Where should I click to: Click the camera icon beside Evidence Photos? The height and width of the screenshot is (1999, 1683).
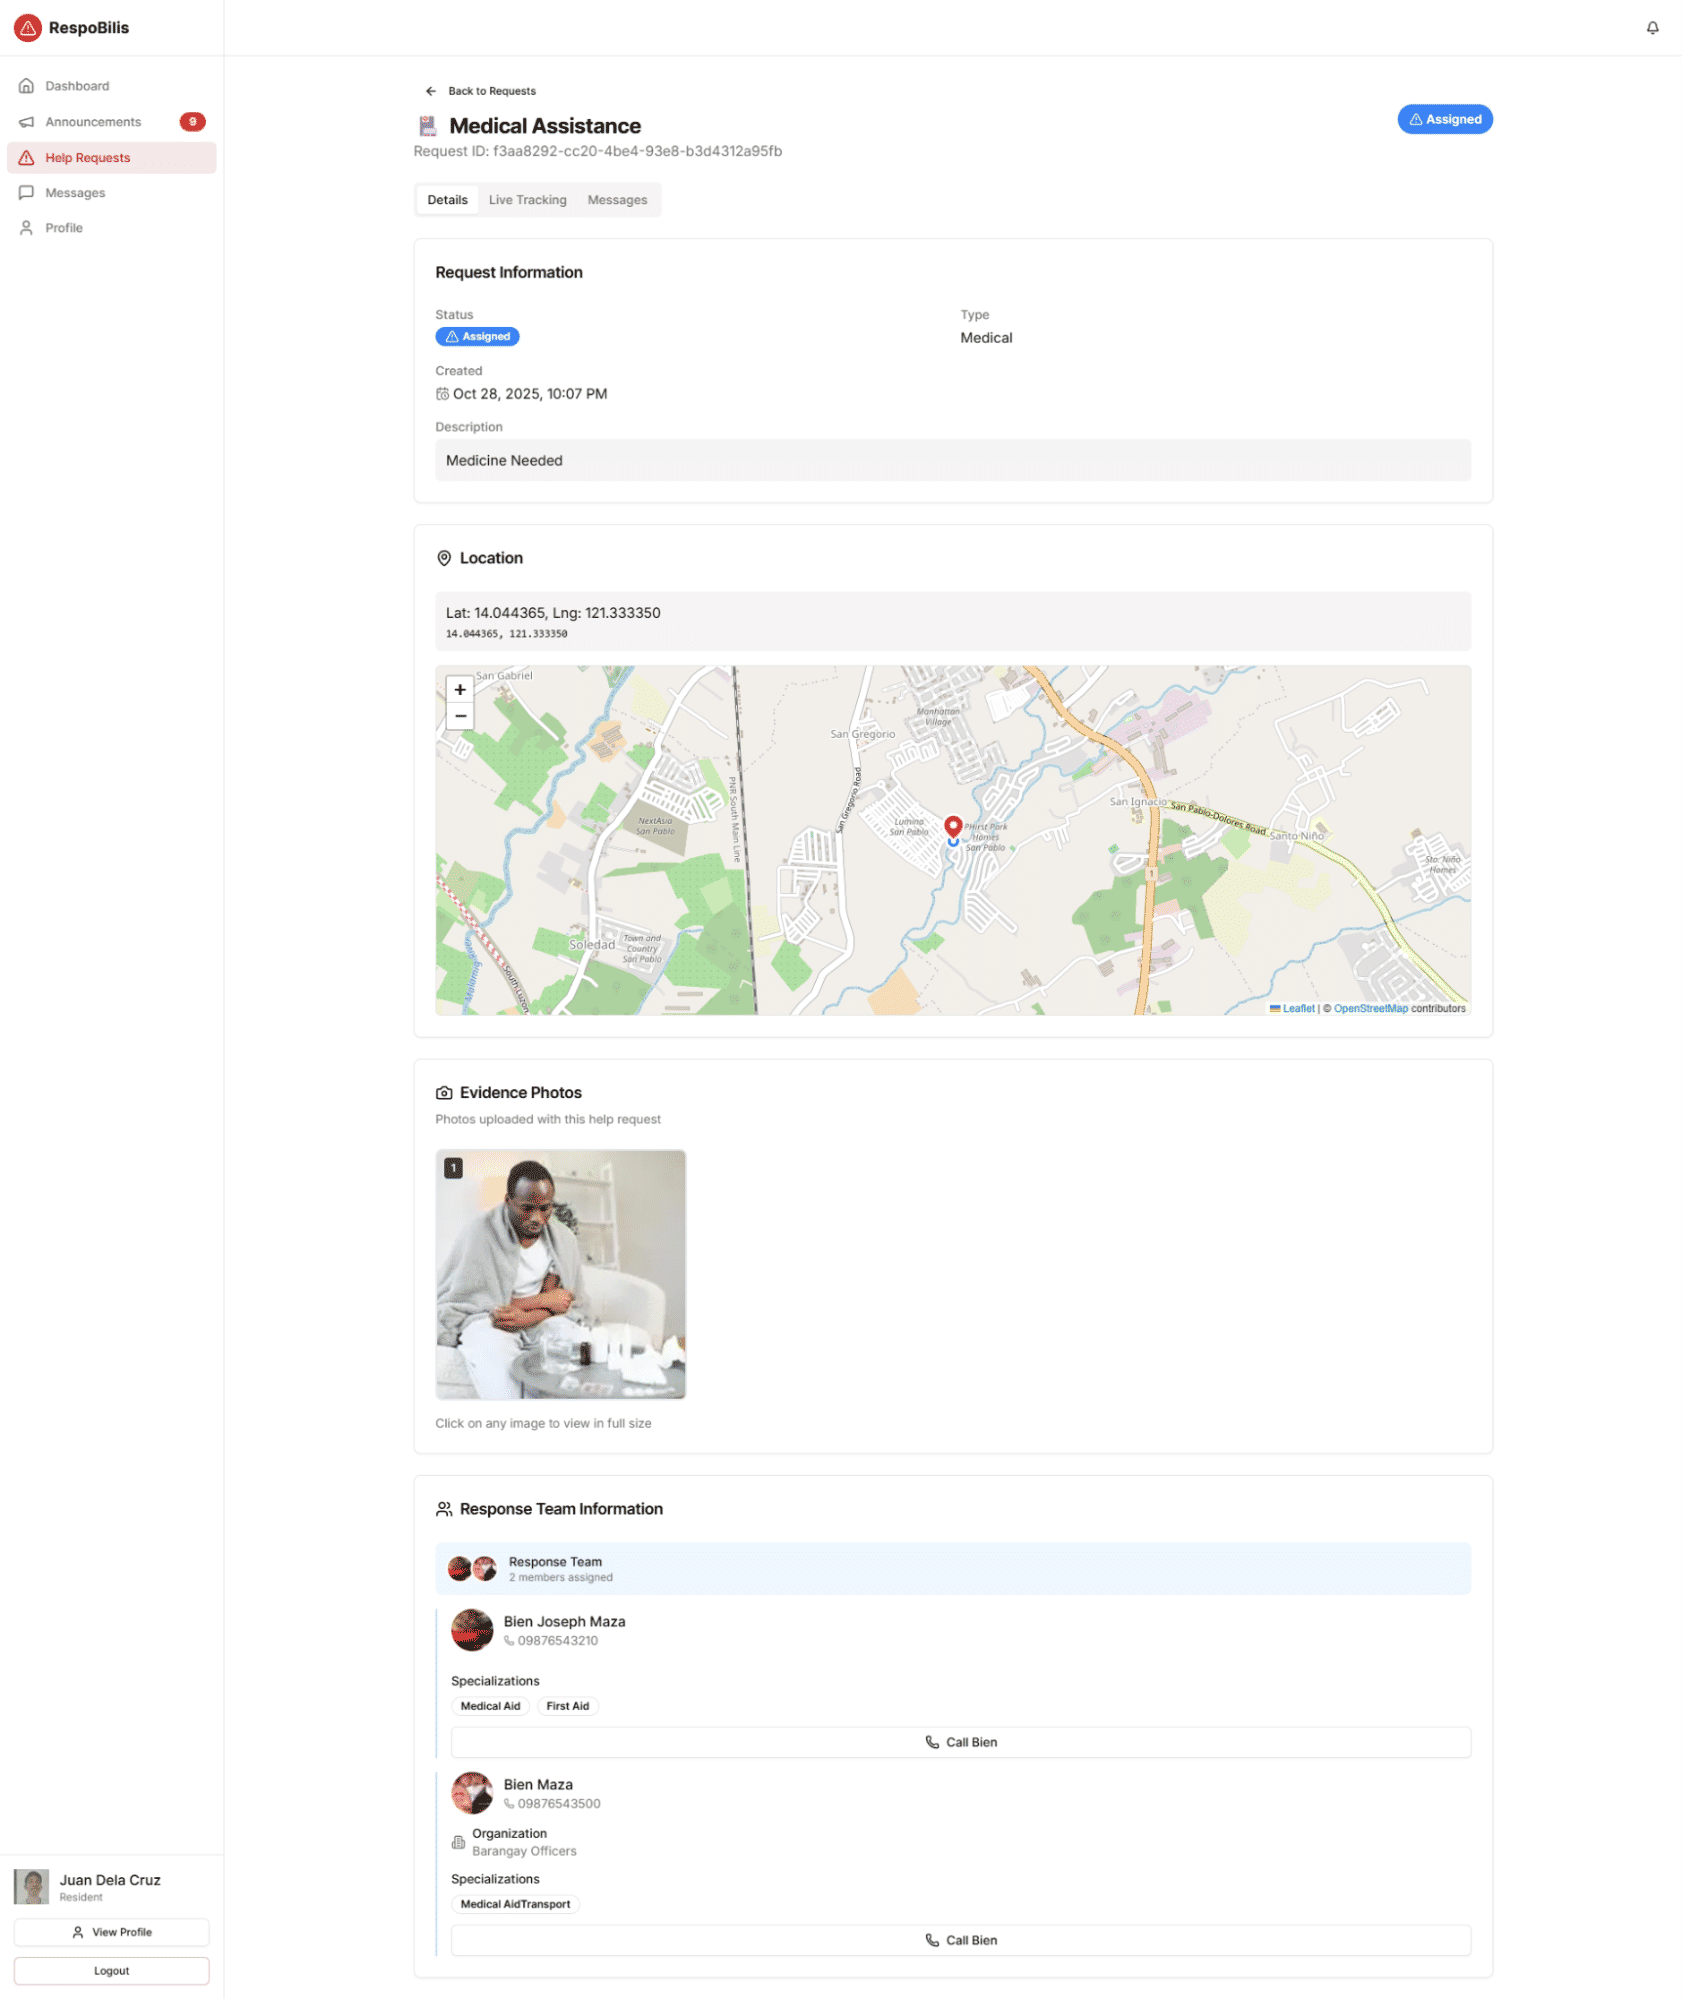(x=444, y=1093)
